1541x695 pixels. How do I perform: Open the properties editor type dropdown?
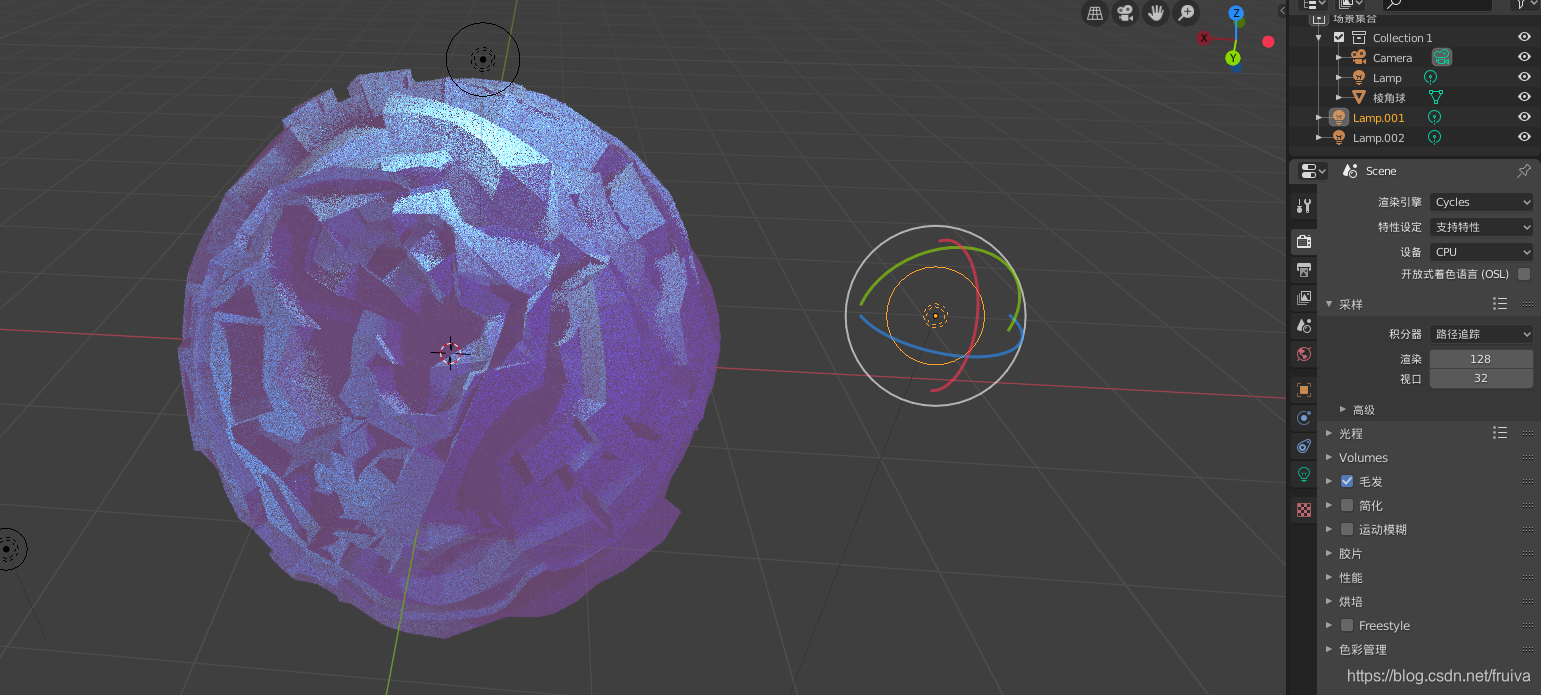coord(1313,171)
